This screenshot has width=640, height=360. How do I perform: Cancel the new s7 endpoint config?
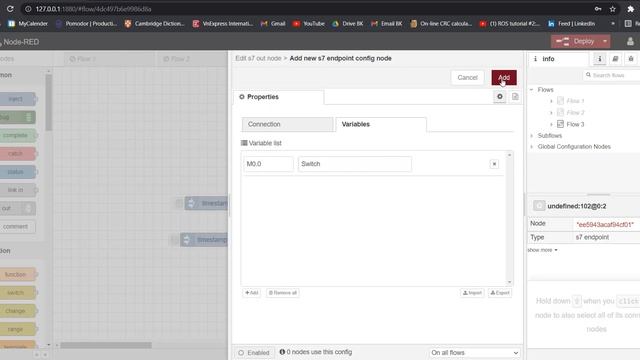click(x=467, y=78)
